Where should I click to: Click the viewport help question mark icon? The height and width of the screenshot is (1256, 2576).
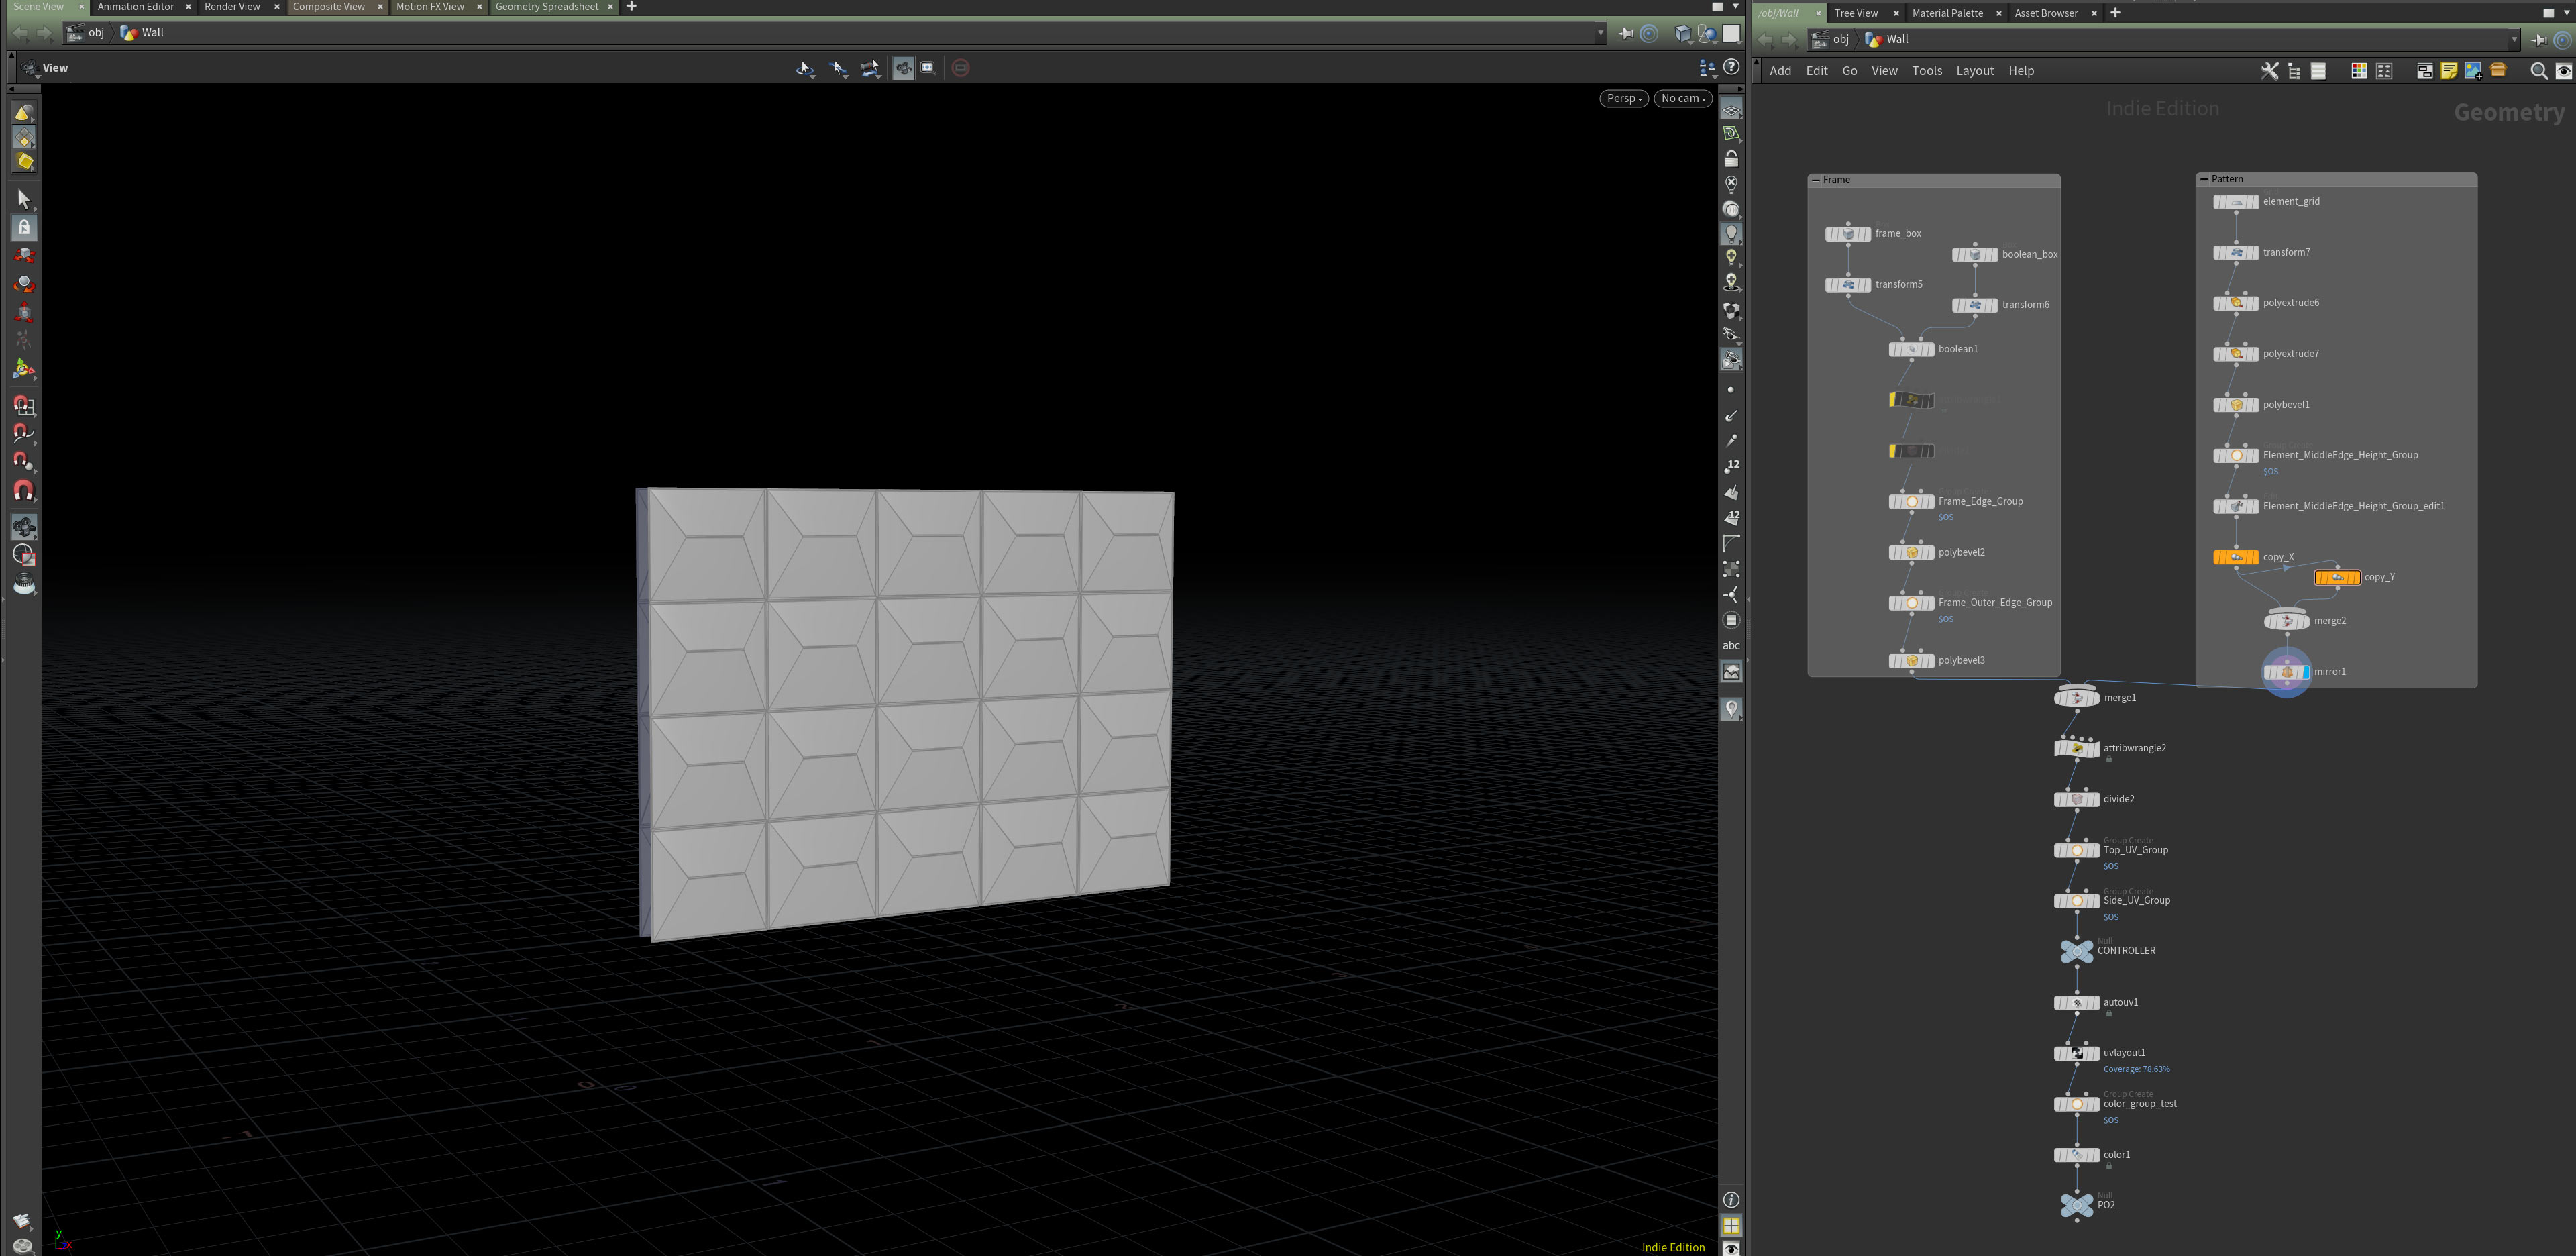click(x=1731, y=67)
